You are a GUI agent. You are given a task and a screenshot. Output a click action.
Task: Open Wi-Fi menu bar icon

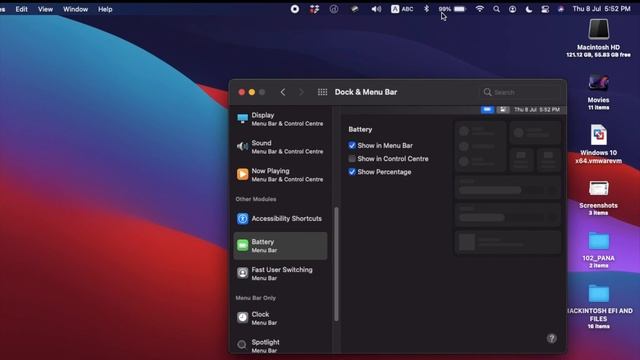(x=480, y=9)
